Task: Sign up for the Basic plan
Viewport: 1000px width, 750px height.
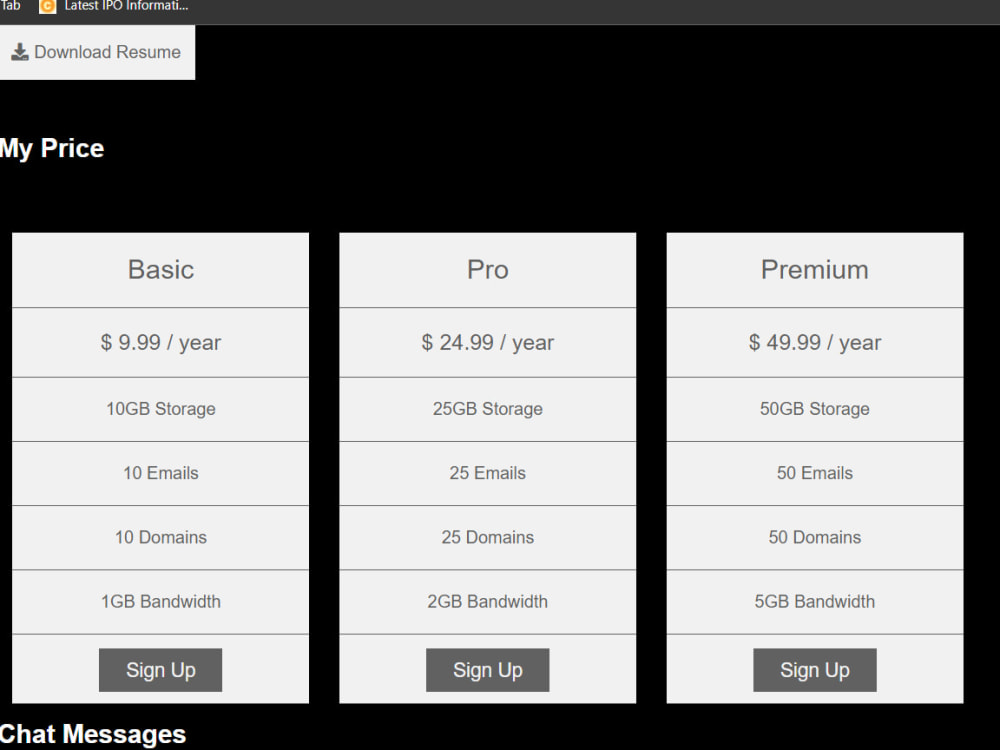Action: 161,670
